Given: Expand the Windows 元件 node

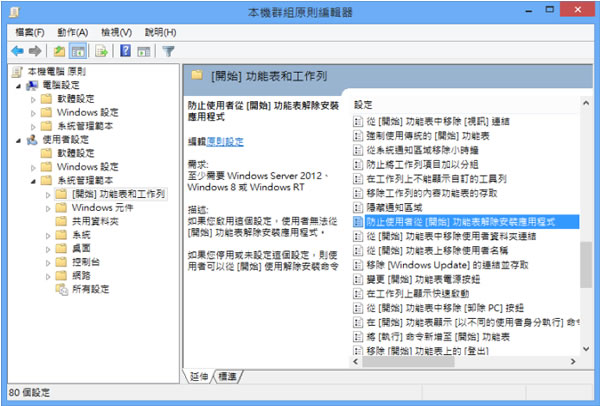Looking at the screenshot, I should (48, 209).
